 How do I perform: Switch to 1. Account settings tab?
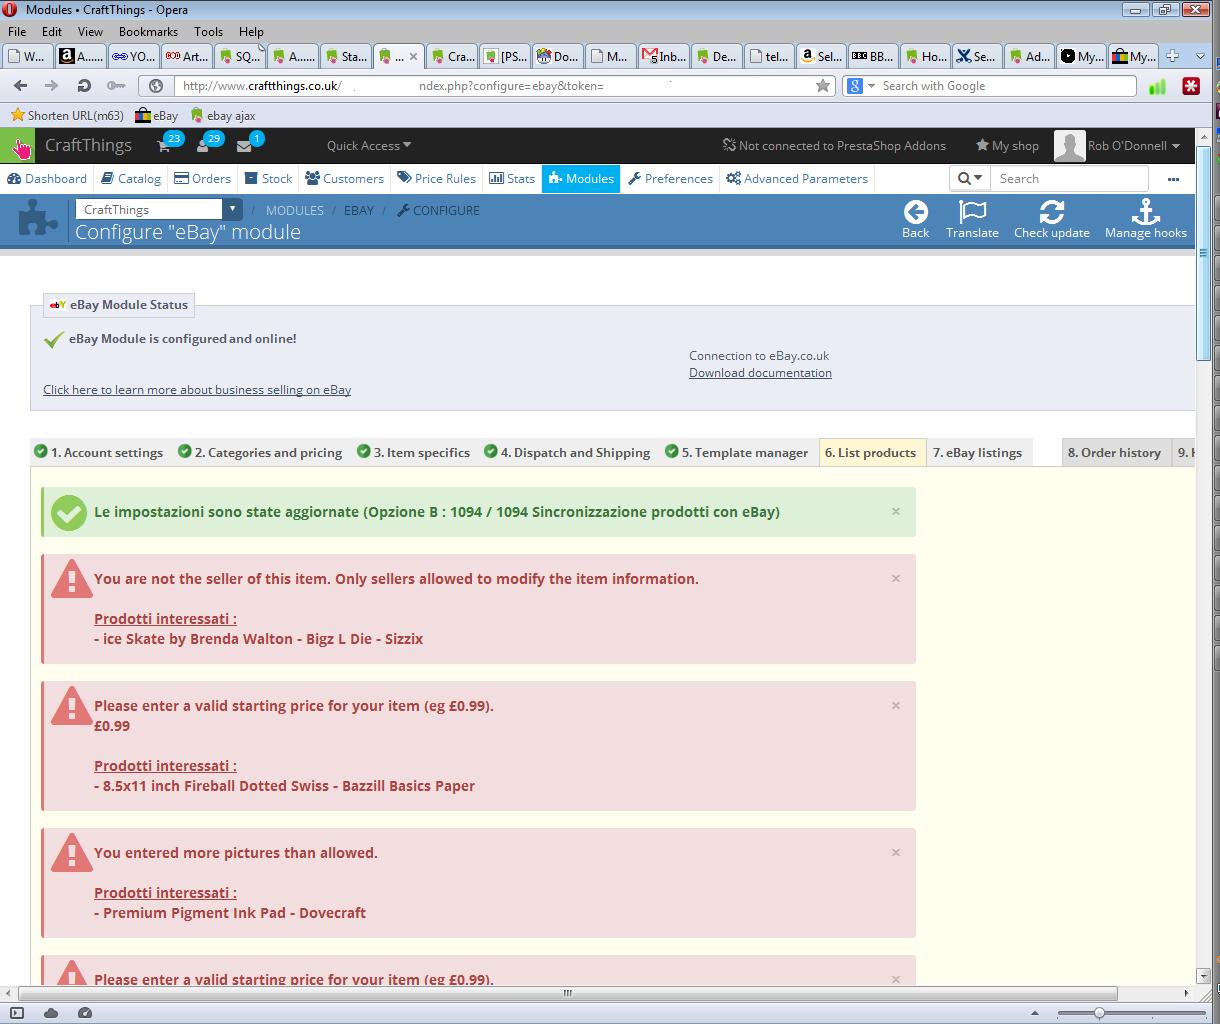99,453
